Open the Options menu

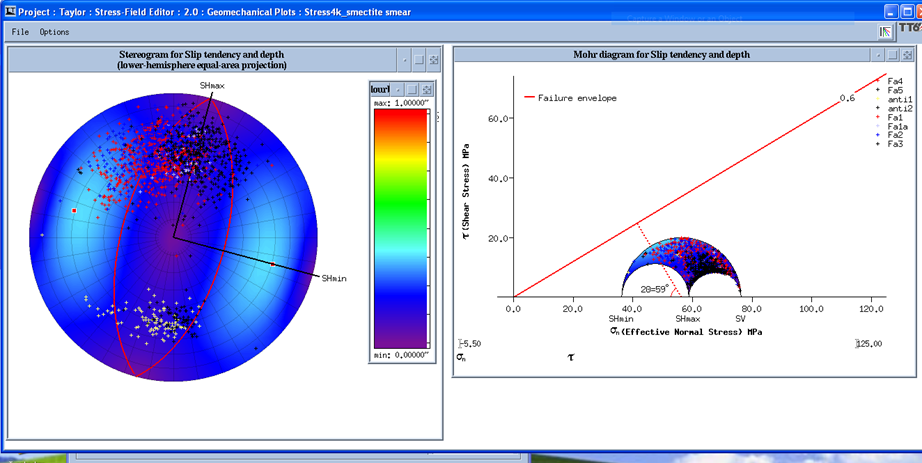(54, 32)
